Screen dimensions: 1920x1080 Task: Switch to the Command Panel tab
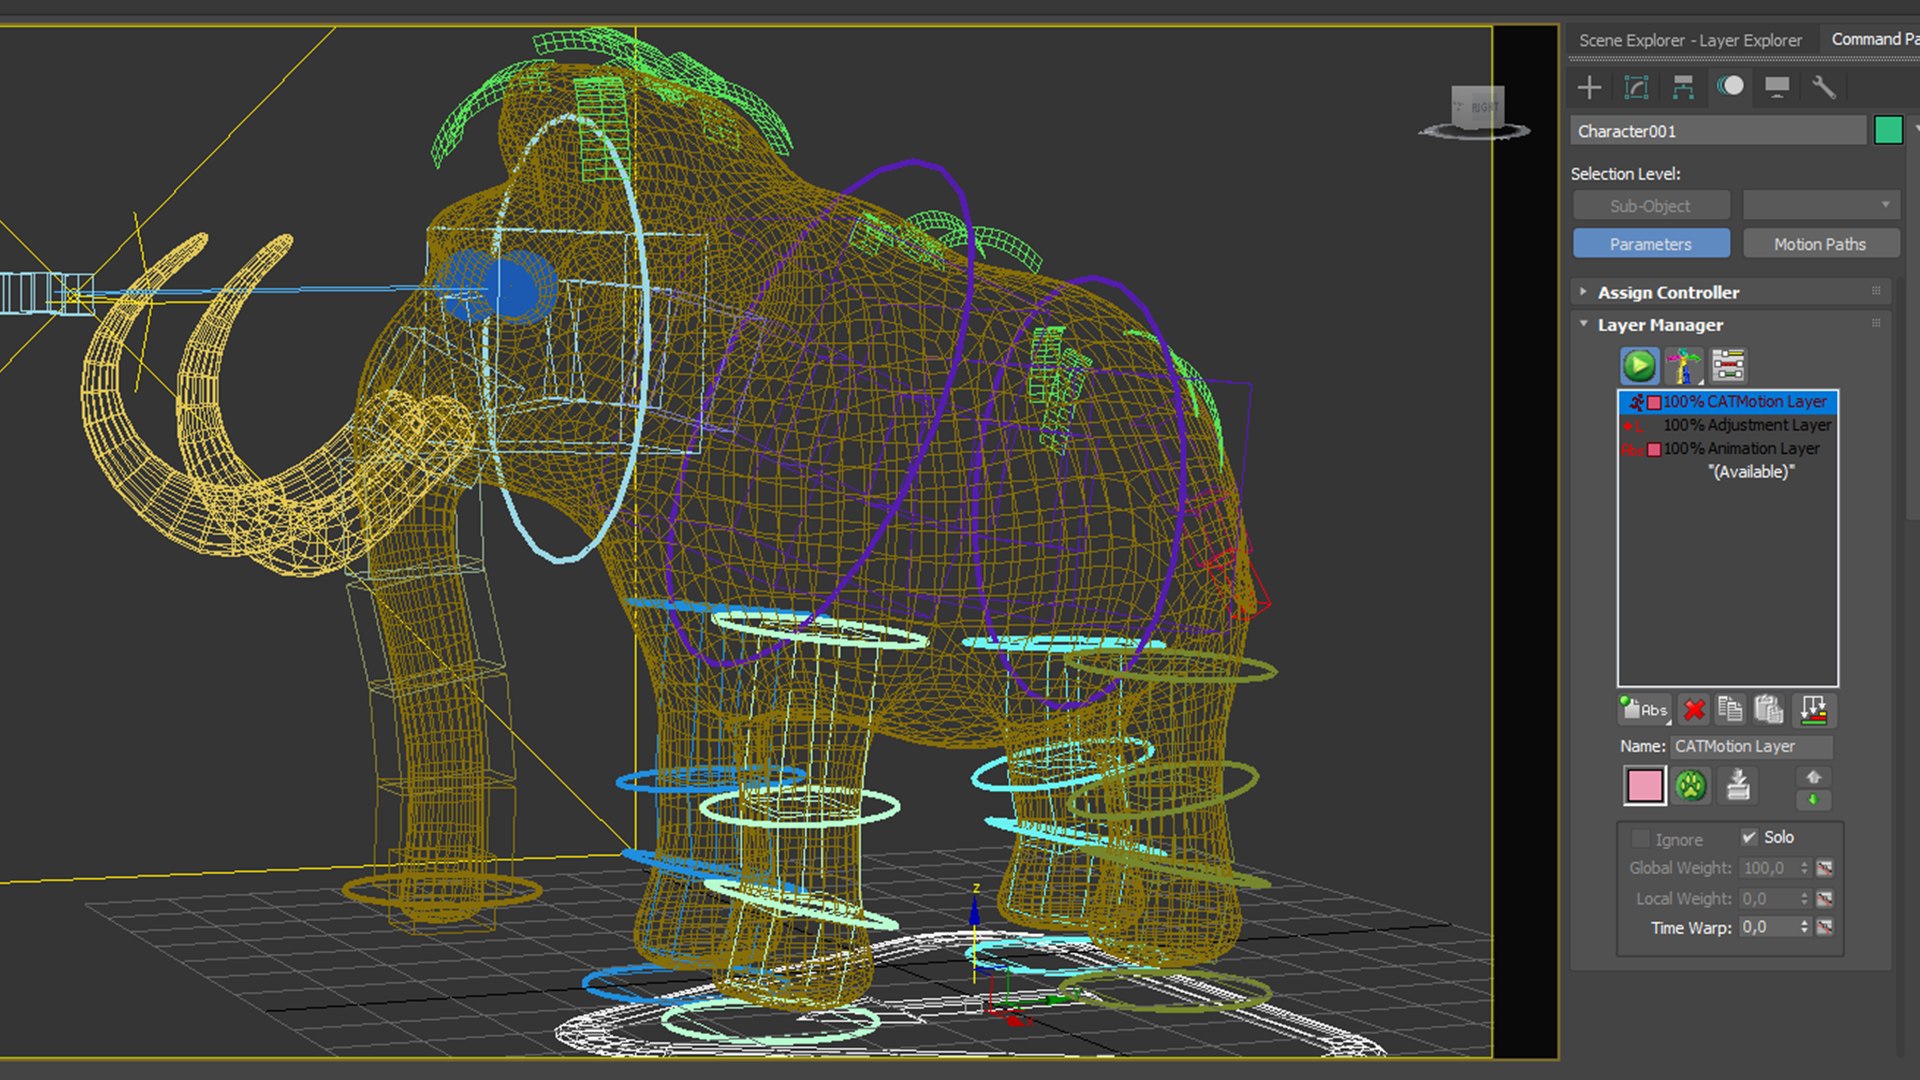[x=1872, y=39]
